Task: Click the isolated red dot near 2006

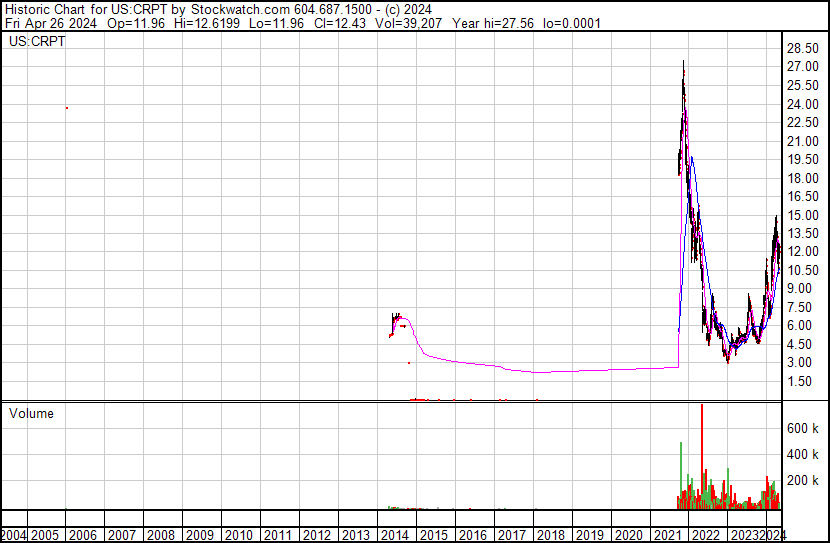Action: (x=67, y=108)
